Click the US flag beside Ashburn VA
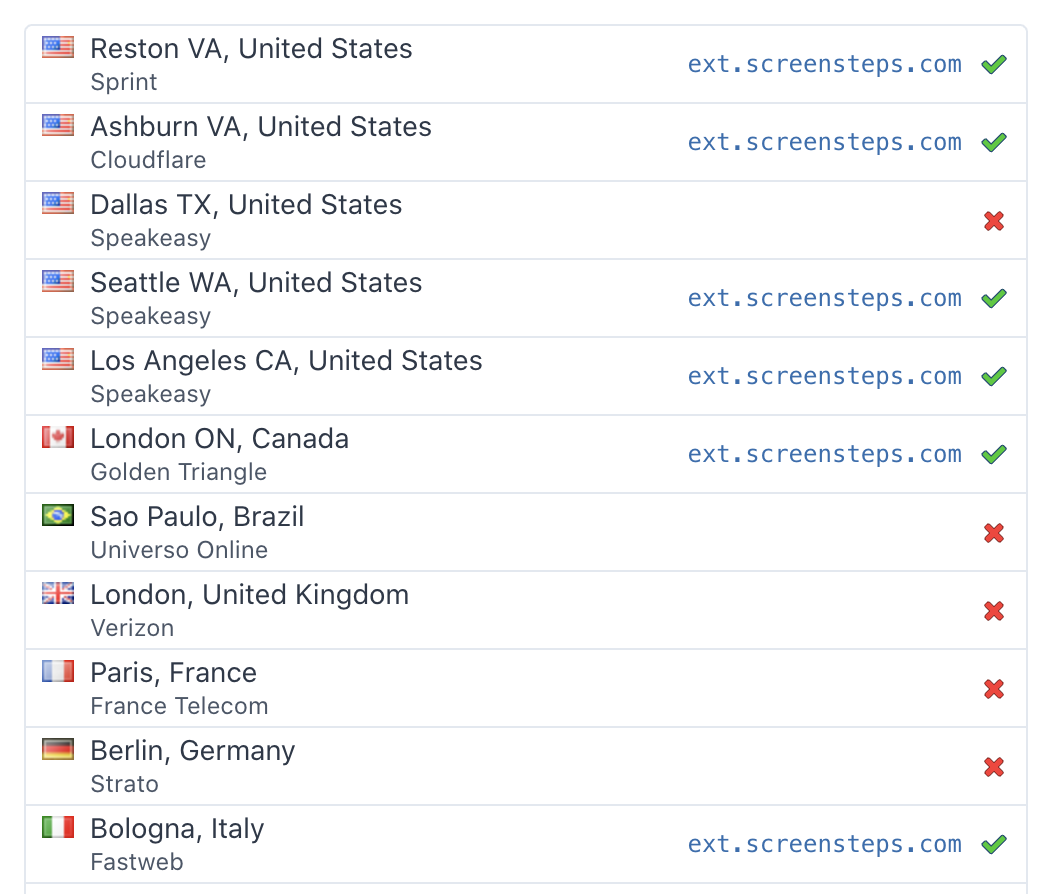This screenshot has height=894, width=1052. [58, 125]
